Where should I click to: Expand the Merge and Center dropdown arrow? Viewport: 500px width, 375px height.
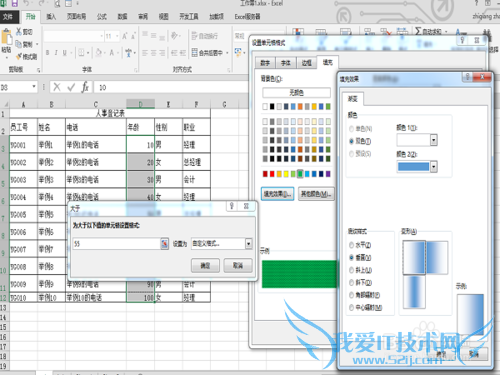point(227,53)
